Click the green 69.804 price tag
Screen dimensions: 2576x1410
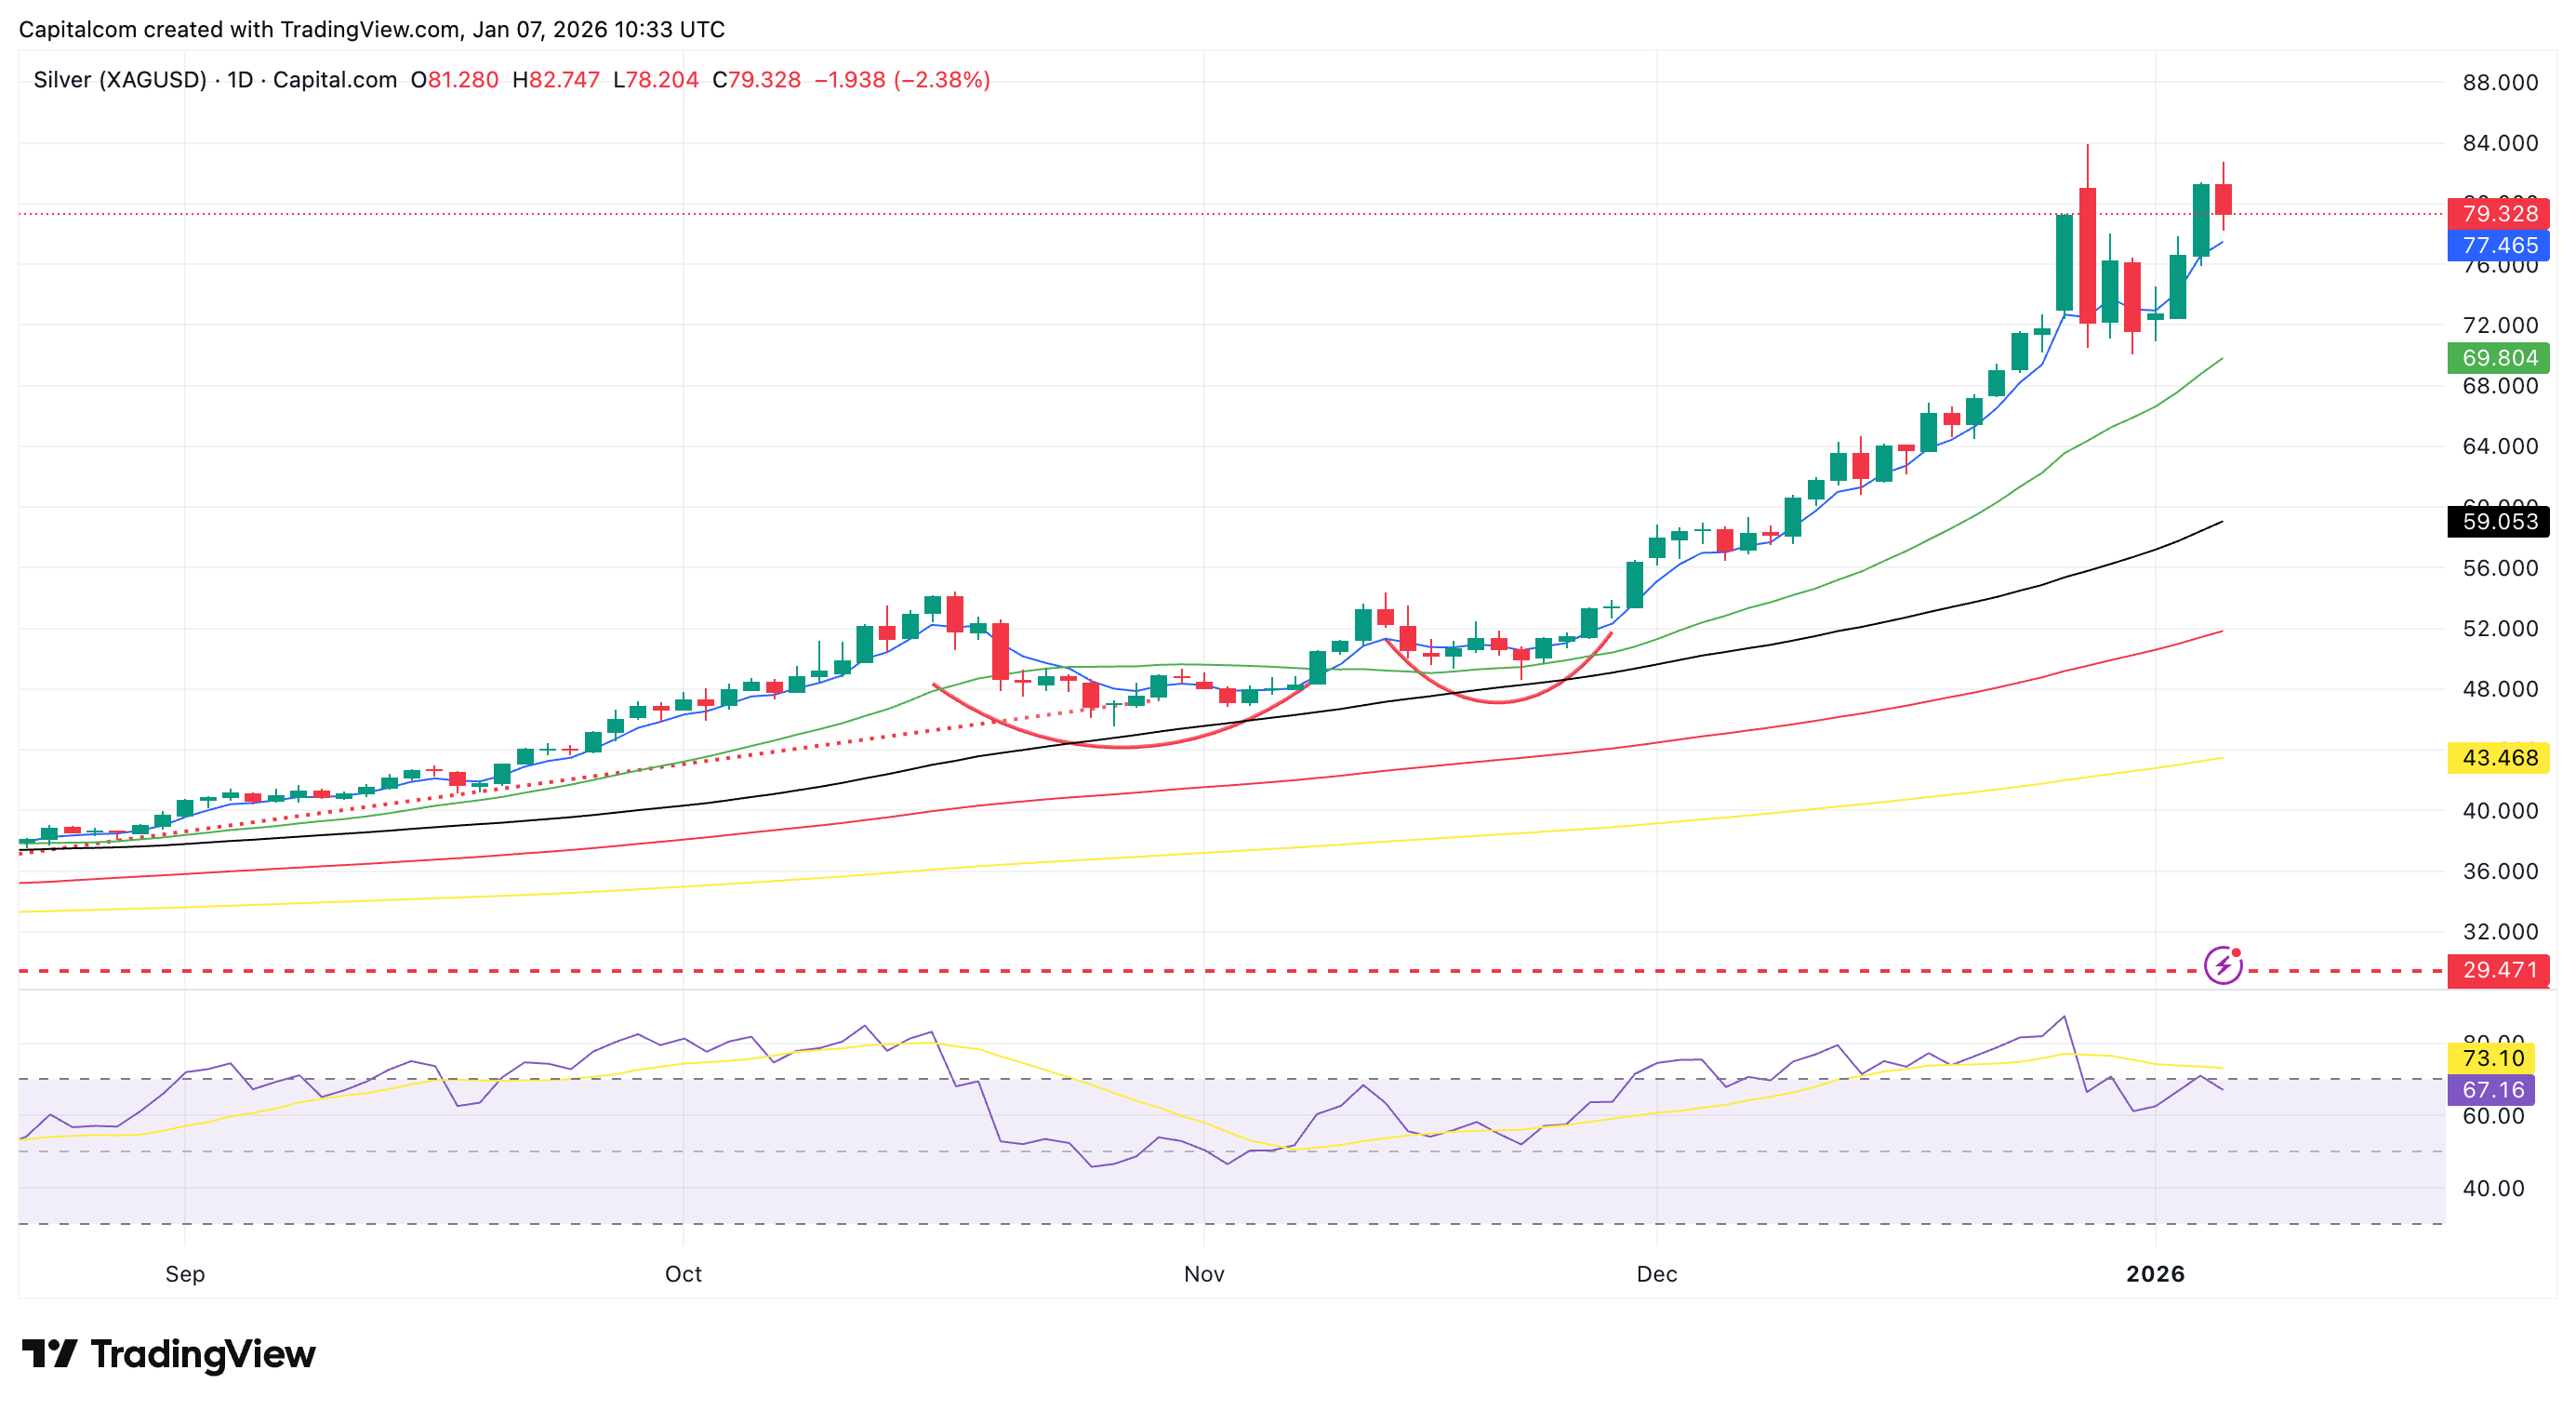(x=2497, y=358)
